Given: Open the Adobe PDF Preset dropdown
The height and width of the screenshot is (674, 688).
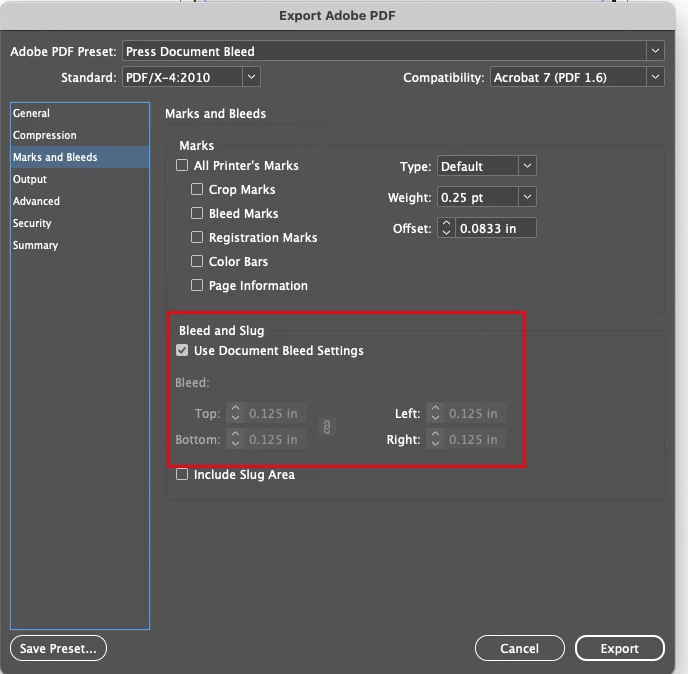Looking at the screenshot, I should coord(393,51).
